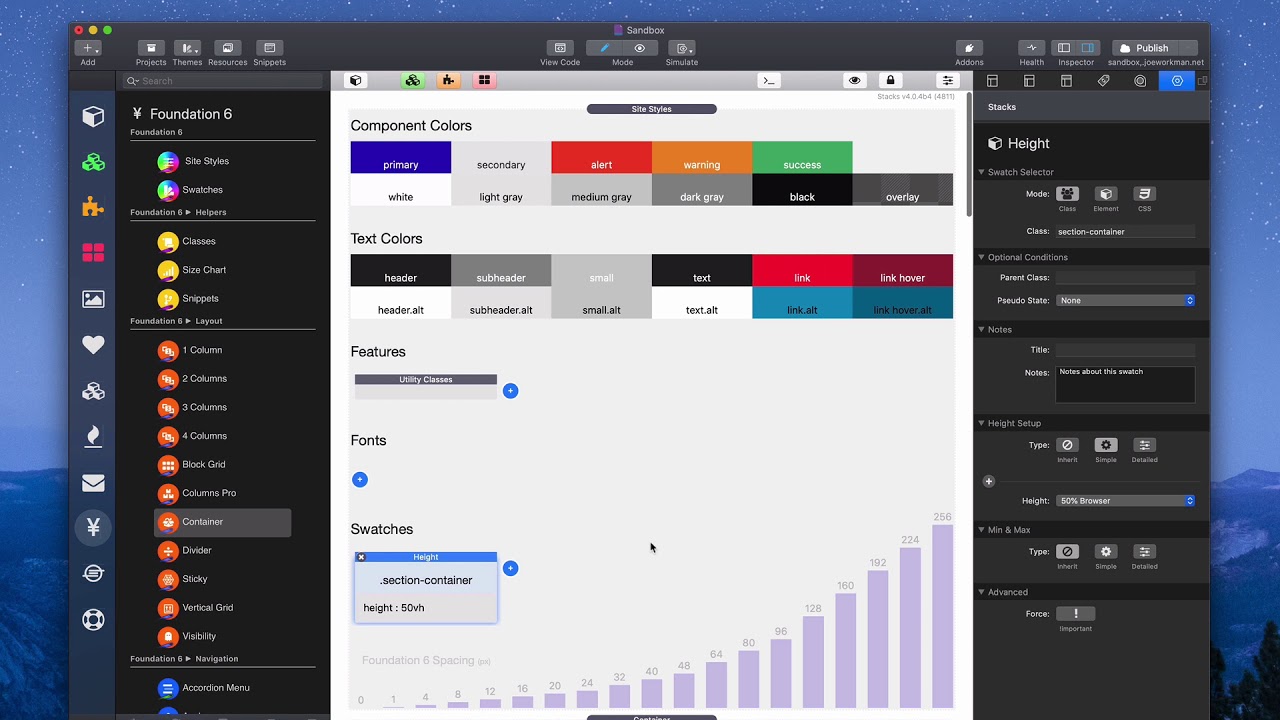Image resolution: width=1280 pixels, height=720 pixels.
Task: Click the plus button above Height field
Action: click(989, 482)
